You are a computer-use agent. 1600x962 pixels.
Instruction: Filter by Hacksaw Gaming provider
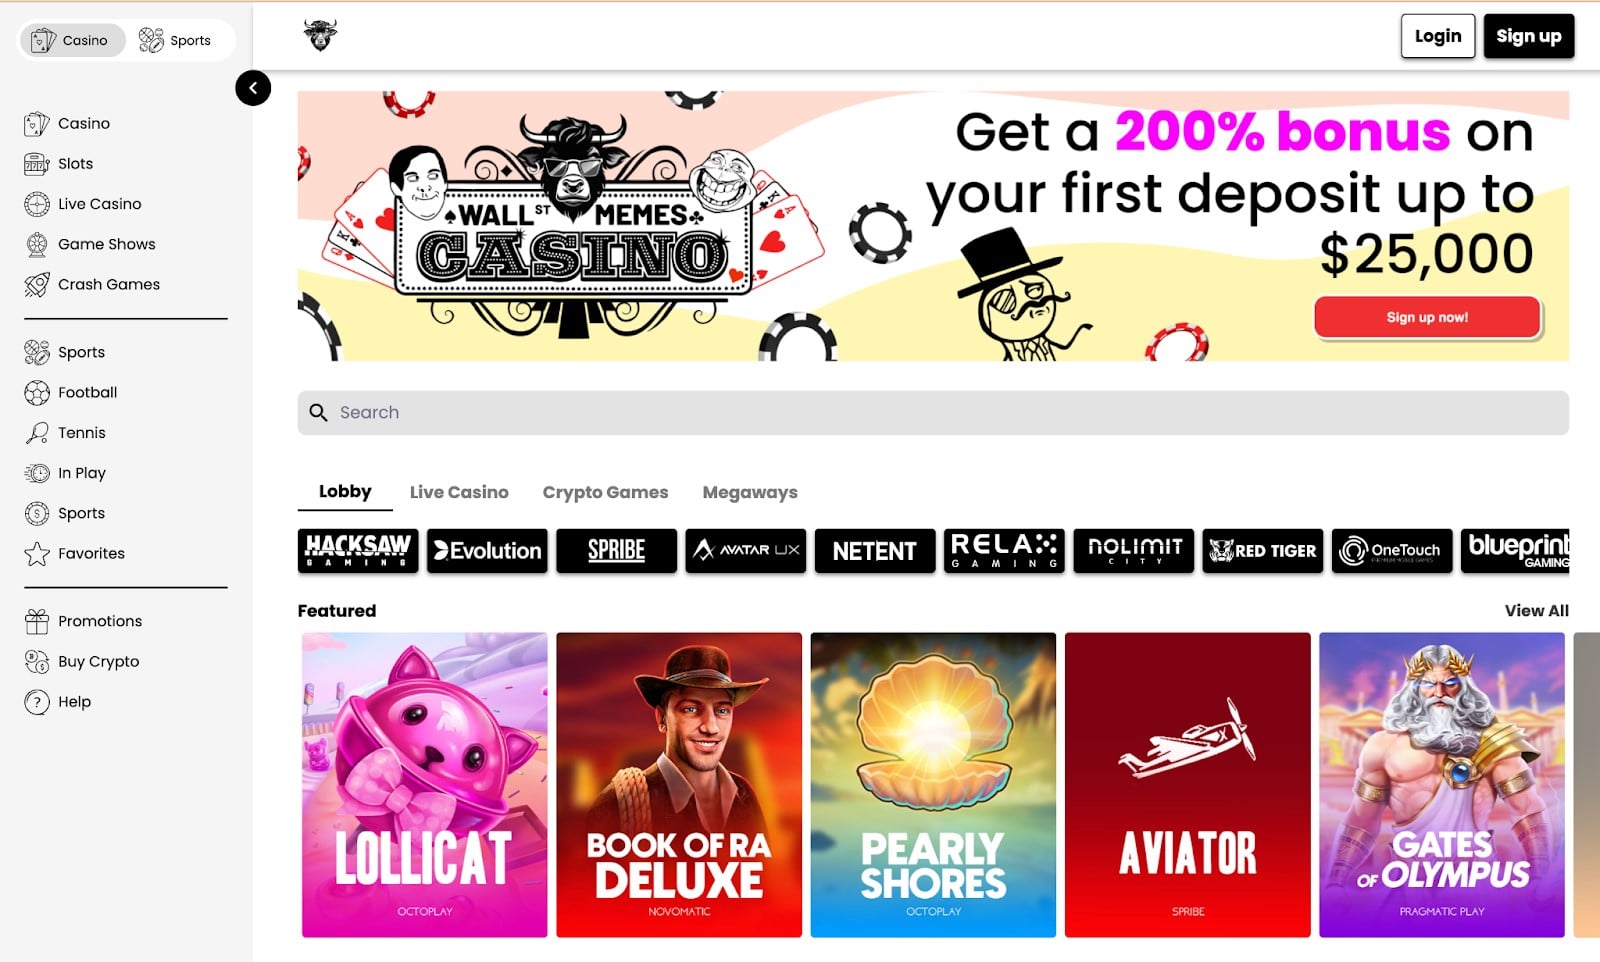(x=358, y=551)
